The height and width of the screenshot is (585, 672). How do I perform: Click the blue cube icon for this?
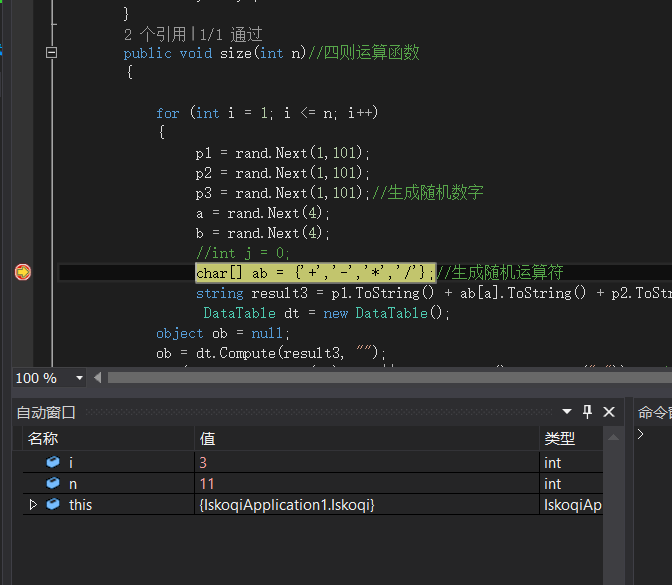[x=53, y=504]
